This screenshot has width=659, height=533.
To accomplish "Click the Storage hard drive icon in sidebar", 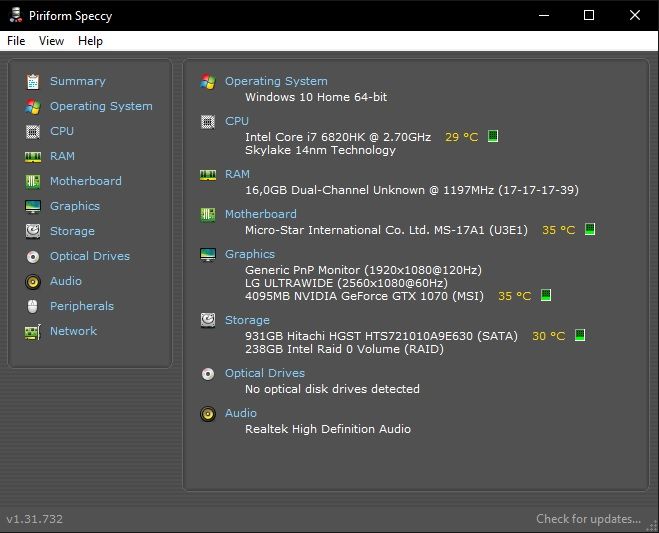I will pos(33,231).
